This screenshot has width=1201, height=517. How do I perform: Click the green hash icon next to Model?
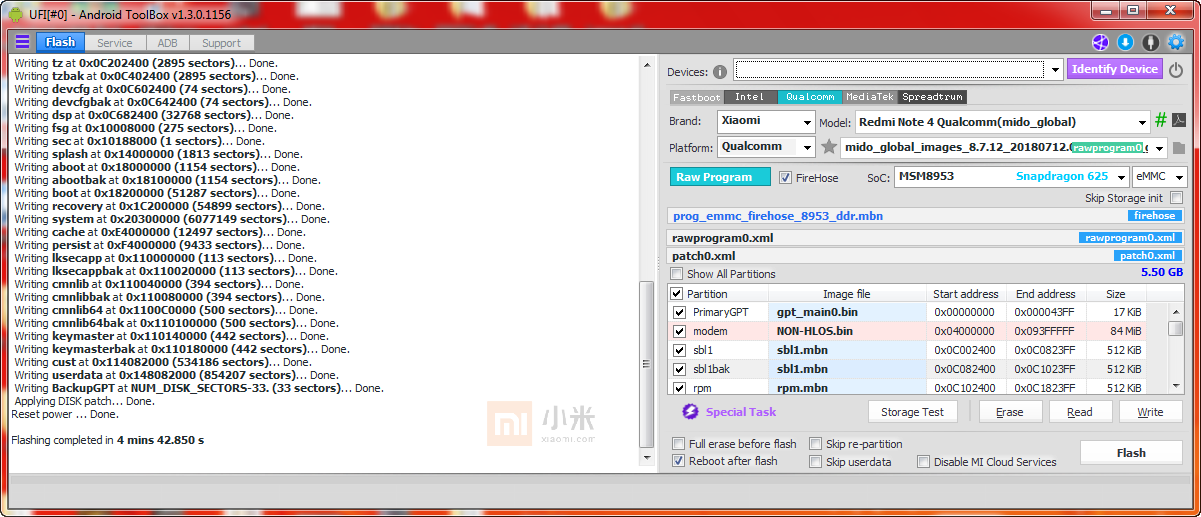[1161, 120]
